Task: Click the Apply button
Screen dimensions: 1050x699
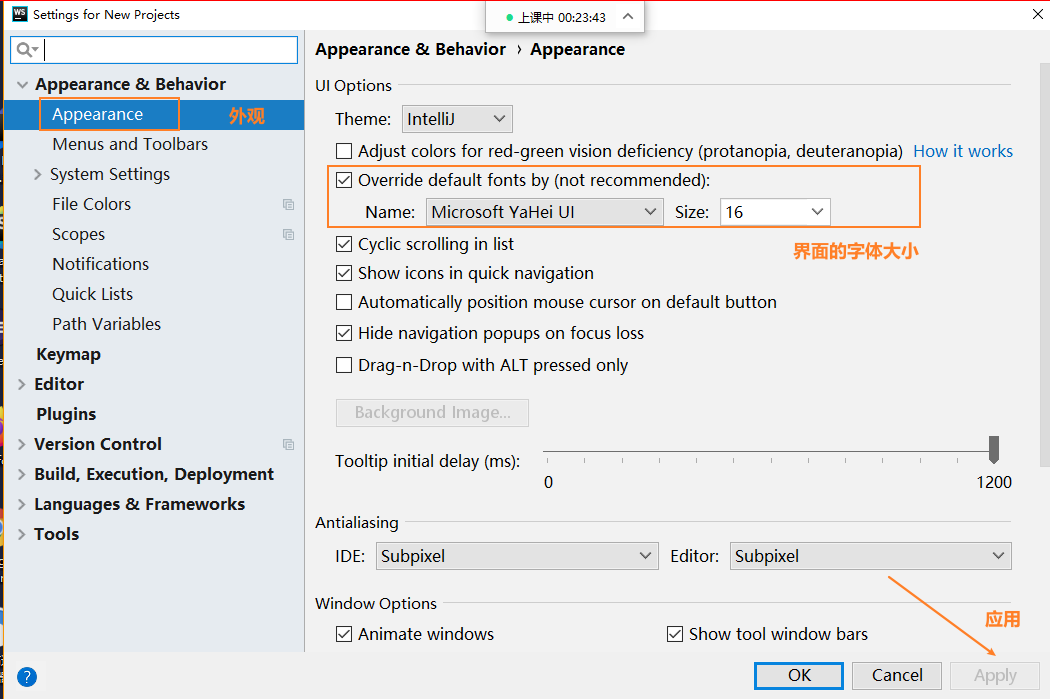Action: coord(994,676)
